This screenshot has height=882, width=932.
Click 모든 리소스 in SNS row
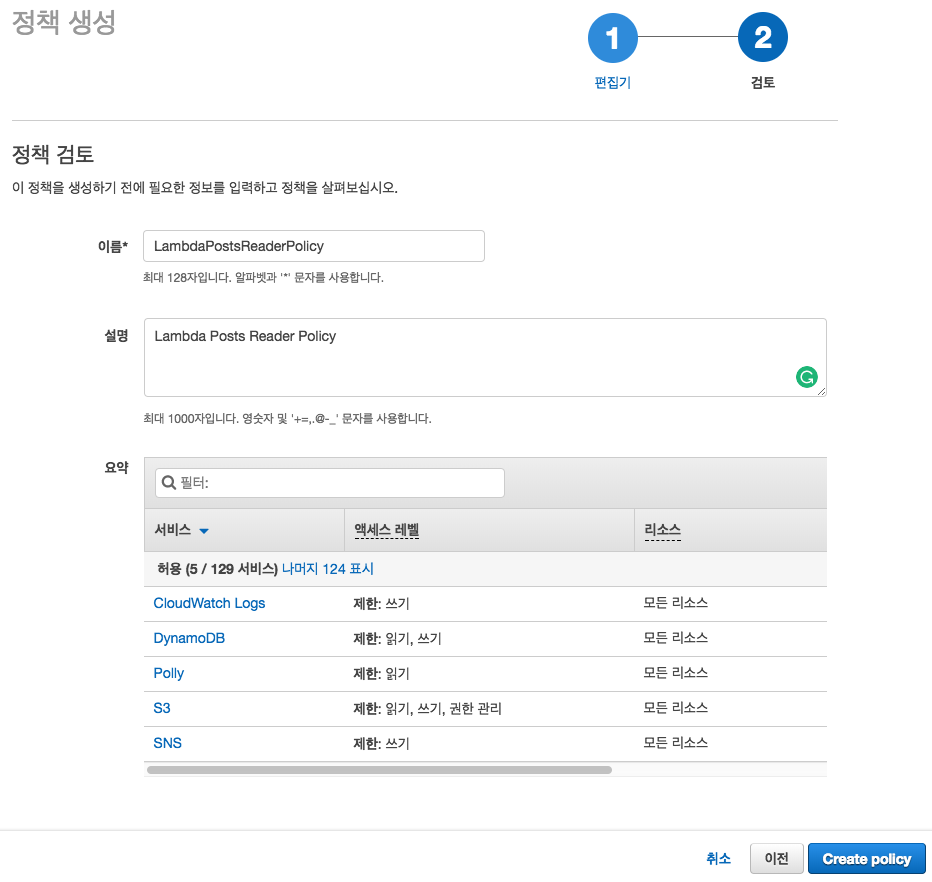tap(675, 742)
